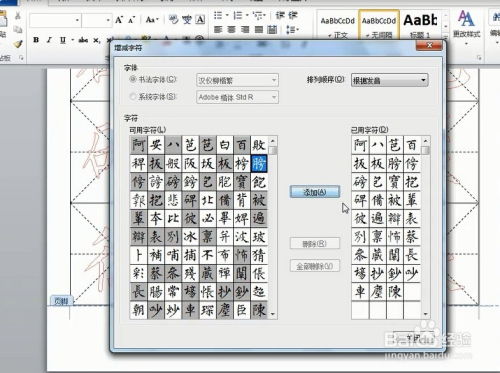Image resolution: width=500 pixels, height=373 pixels.
Task: Open 排列顺序 sort order dropdown
Action: pos(389,80)
